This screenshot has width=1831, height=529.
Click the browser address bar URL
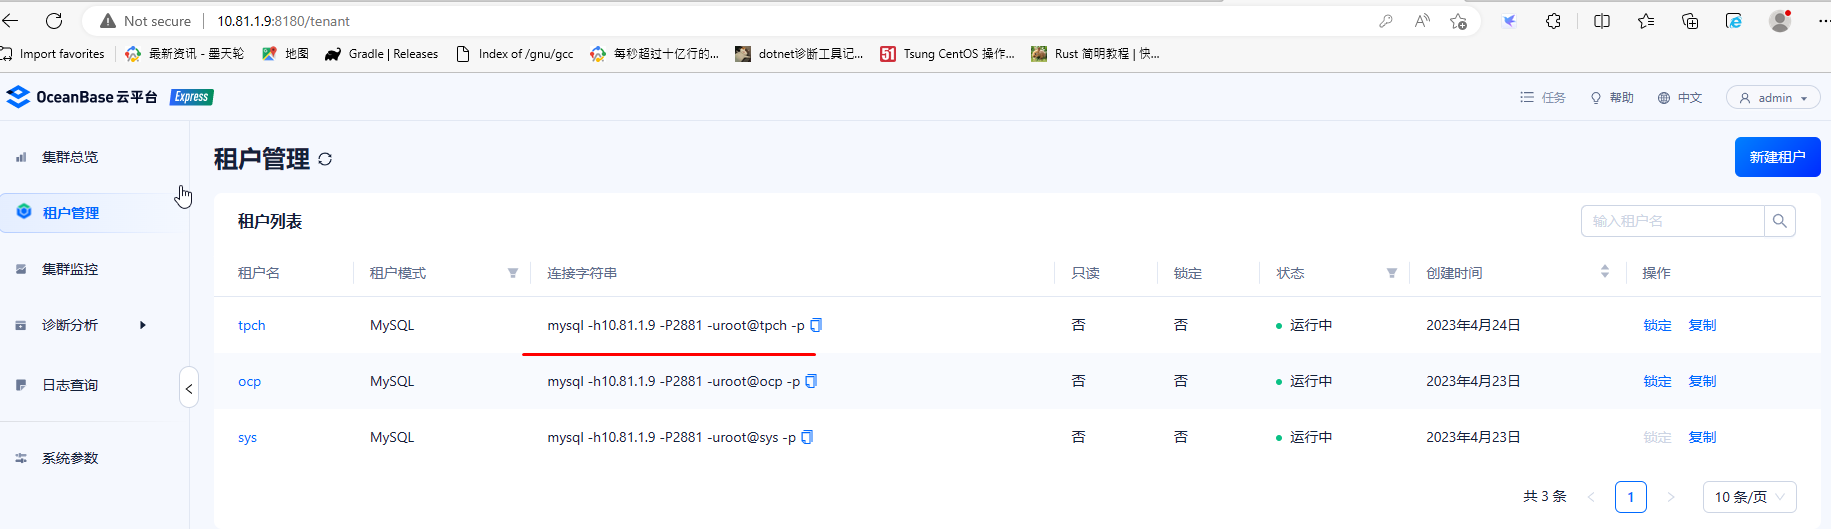pos(284,21)
